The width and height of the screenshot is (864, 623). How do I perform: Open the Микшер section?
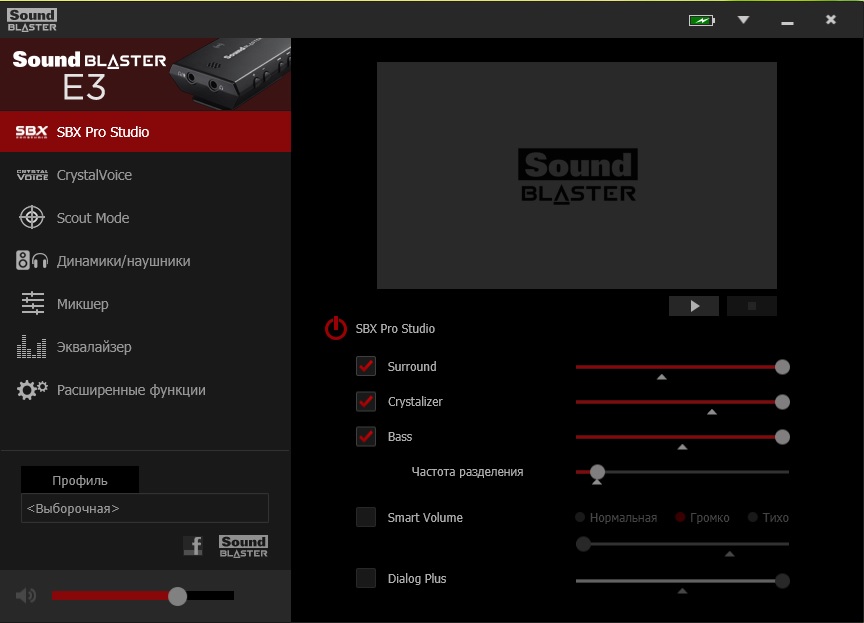tap(145, 304)
